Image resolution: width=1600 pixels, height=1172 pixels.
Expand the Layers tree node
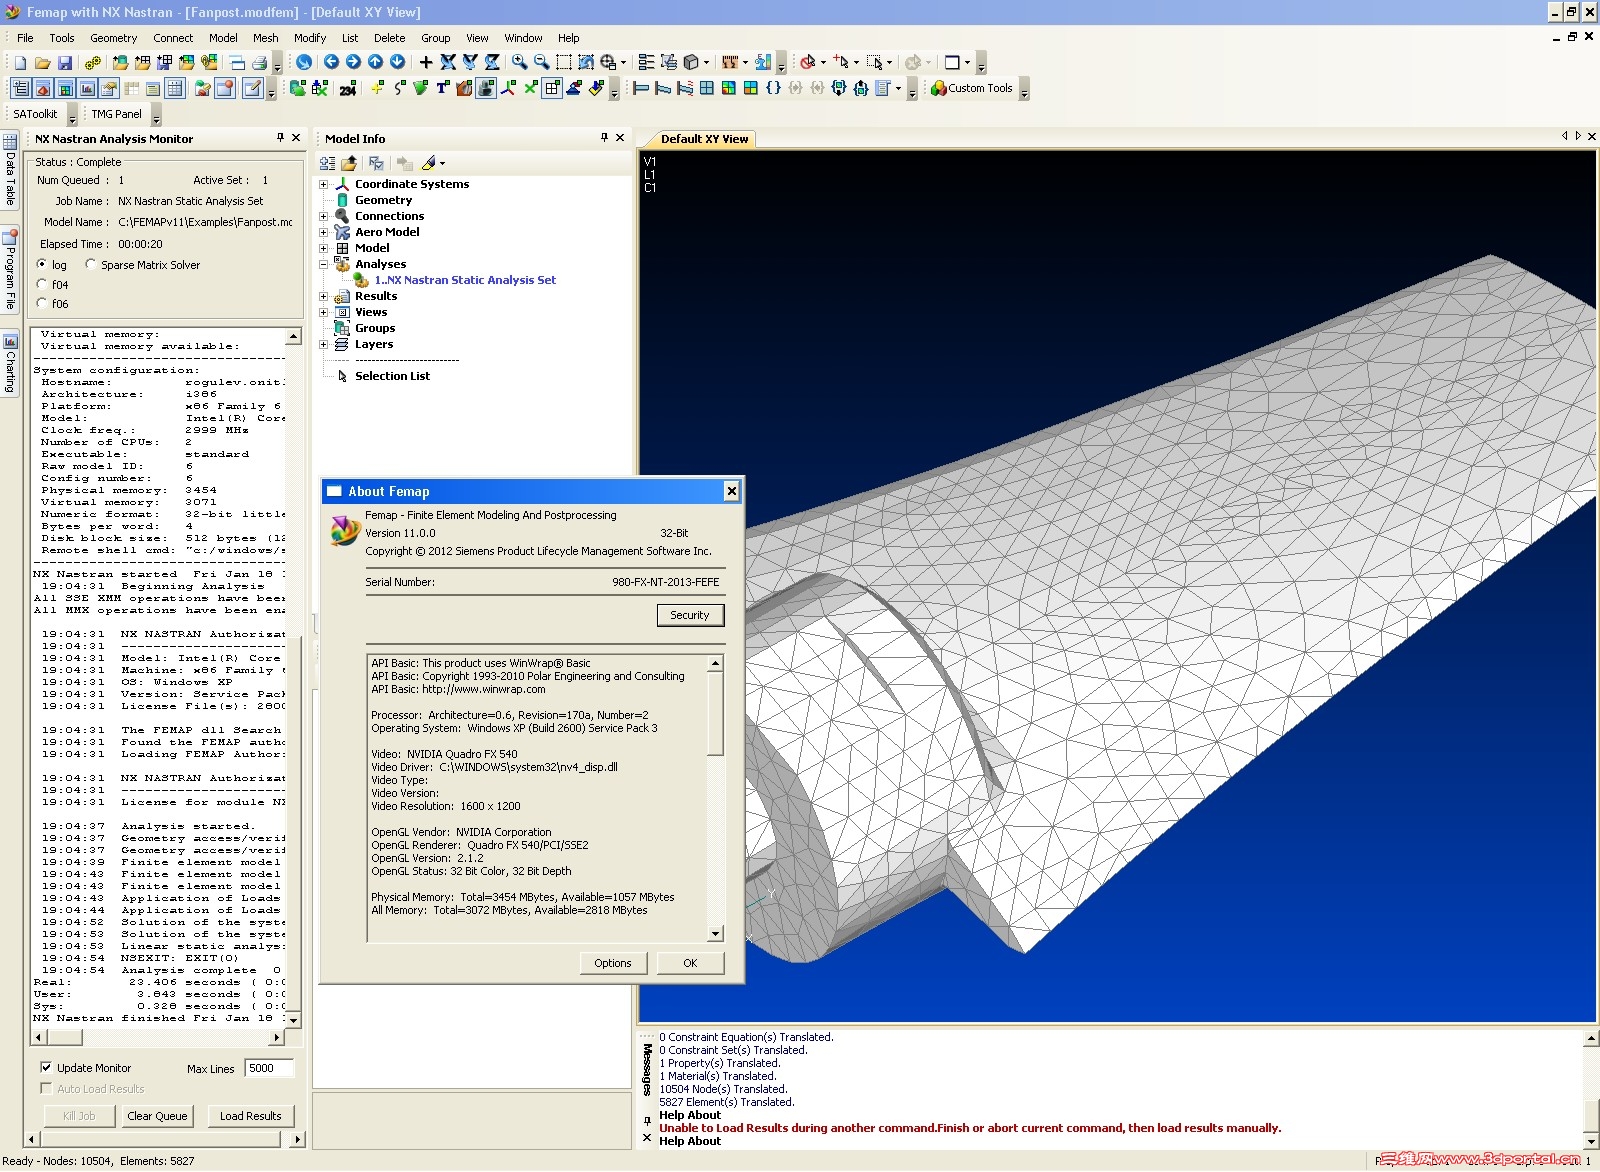pyautogui.click(x=323, y=344)
